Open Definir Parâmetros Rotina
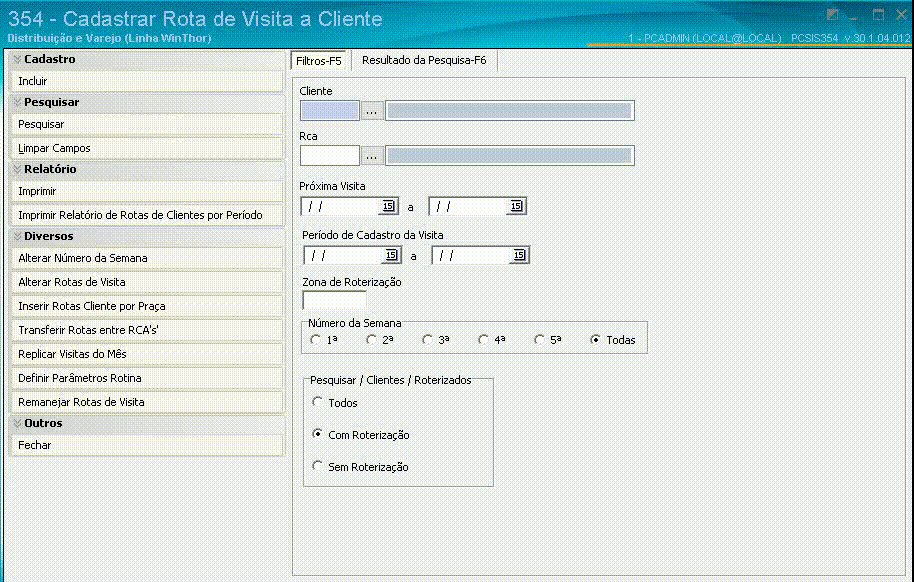Viewport: 914px width, 582px height. 147,378
